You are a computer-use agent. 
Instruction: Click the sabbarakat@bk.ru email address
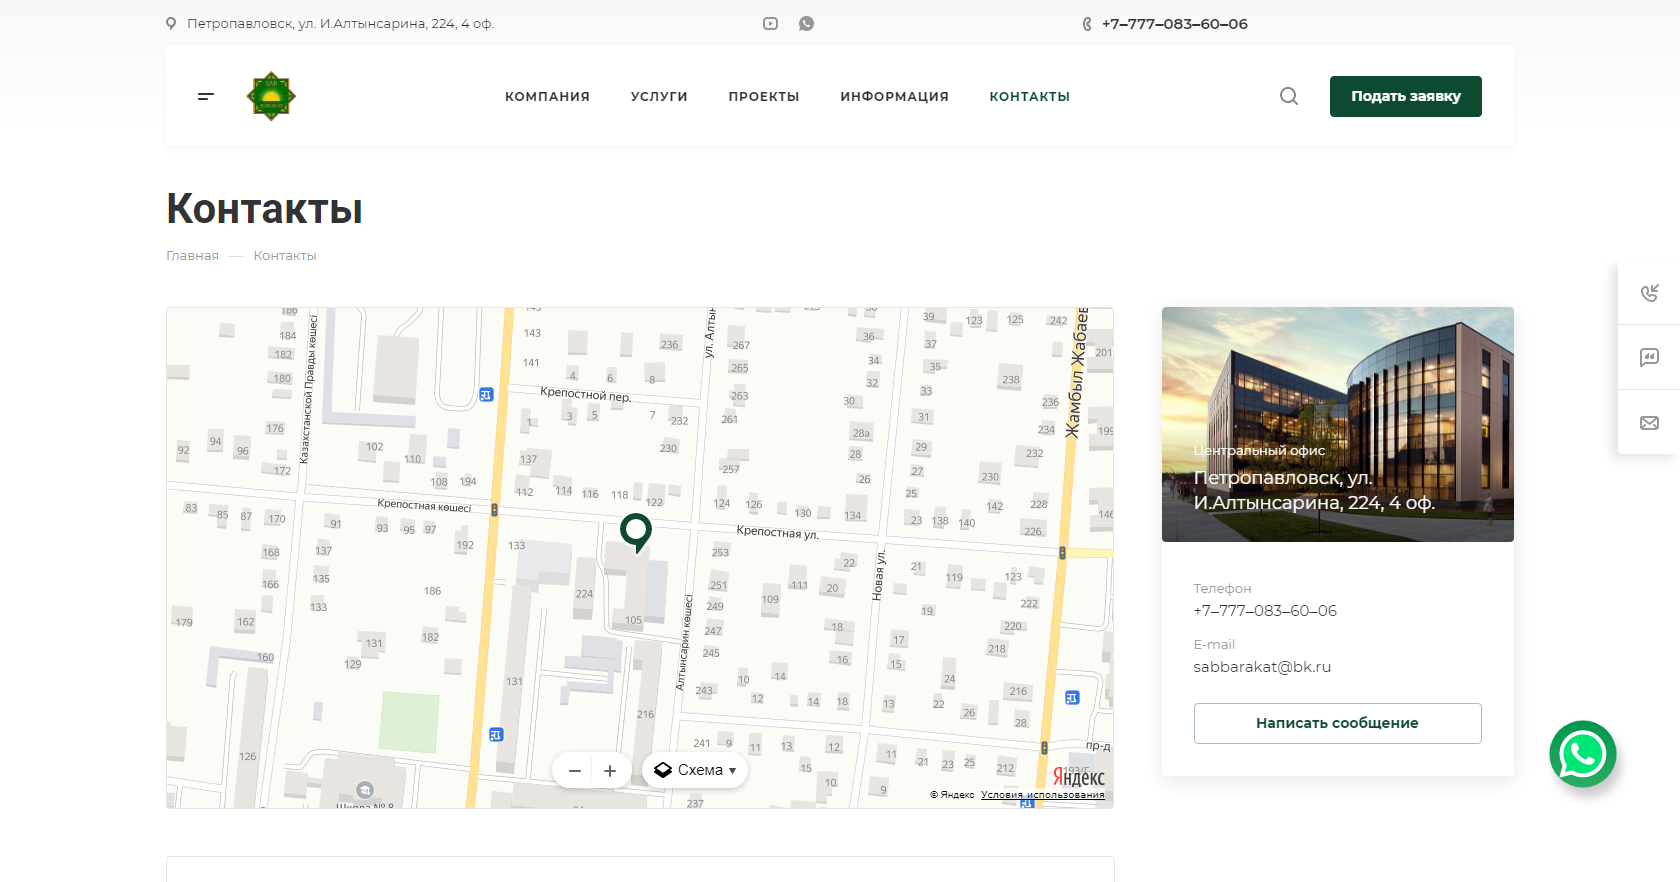click(1262, 667)
